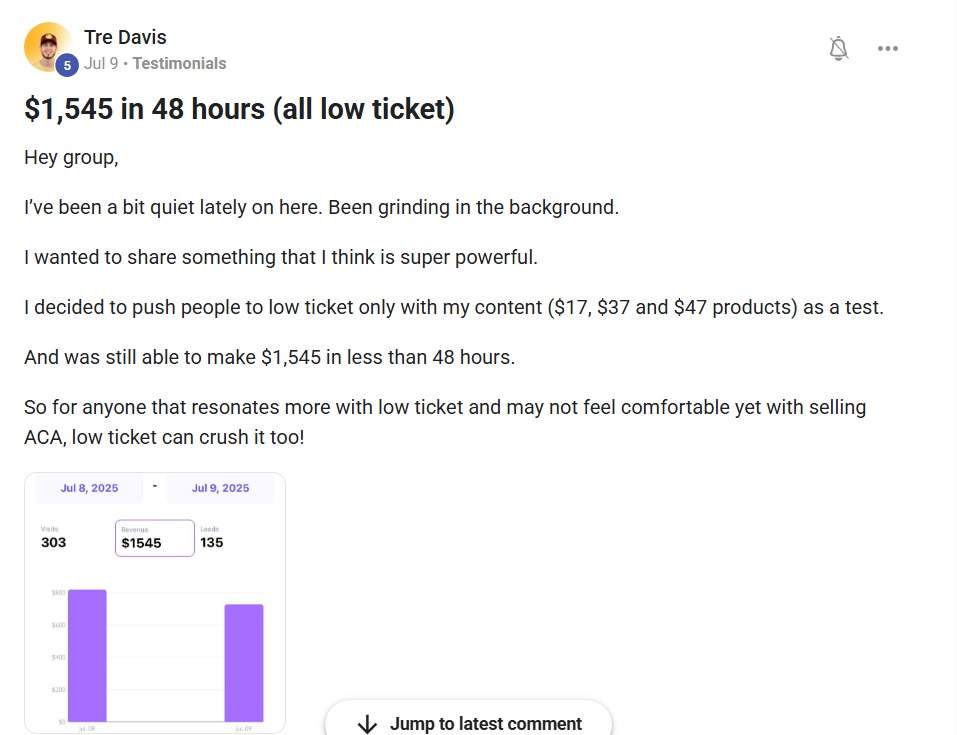Image resolution: width=957 pixels, height=735 pixels.
Task: Click the "$1,545 in 48 hours" post title
Action: coord(239,109)
